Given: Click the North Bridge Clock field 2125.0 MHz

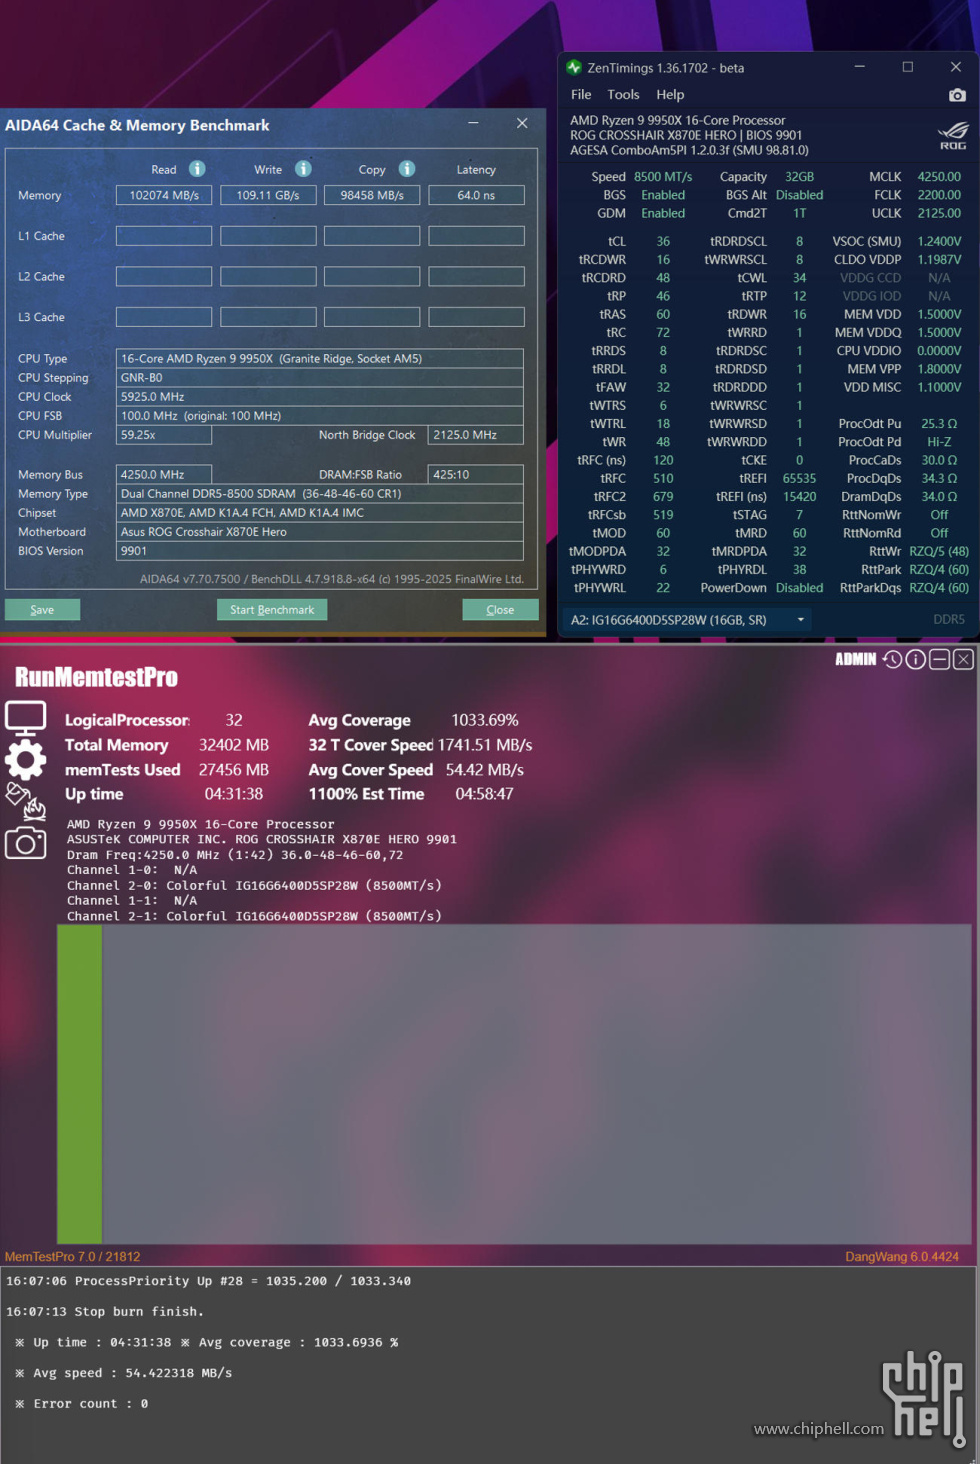Looking at the screenshot, I should tap(476, 435).
